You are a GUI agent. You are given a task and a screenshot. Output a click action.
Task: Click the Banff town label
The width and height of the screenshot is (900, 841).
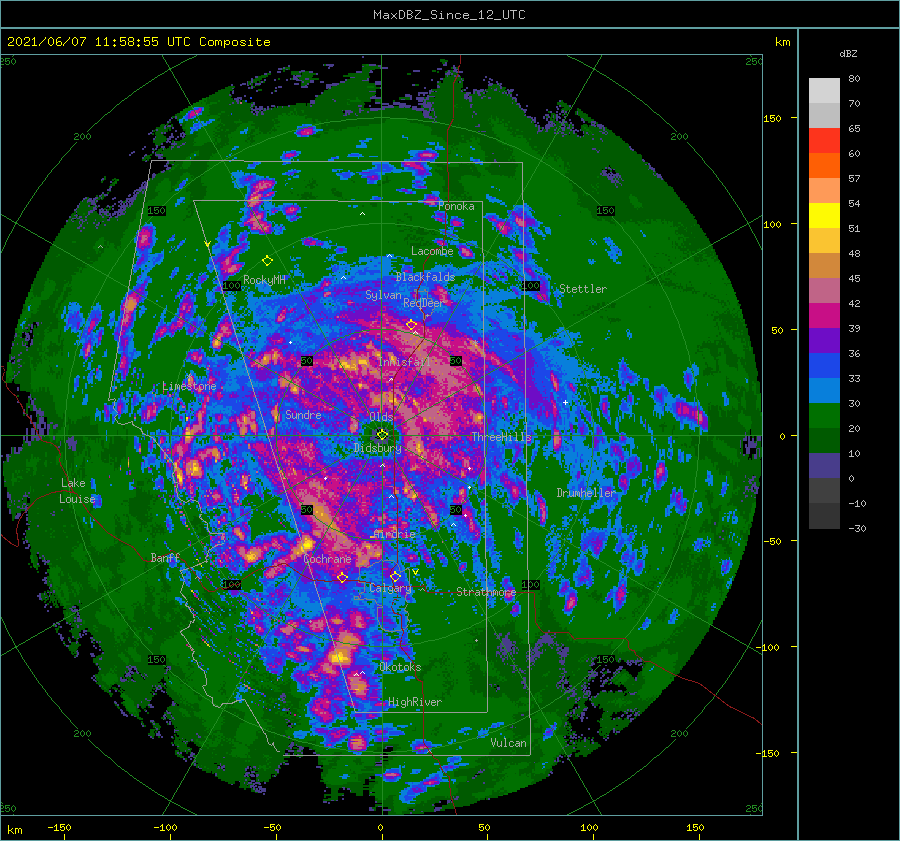[165, 557]
